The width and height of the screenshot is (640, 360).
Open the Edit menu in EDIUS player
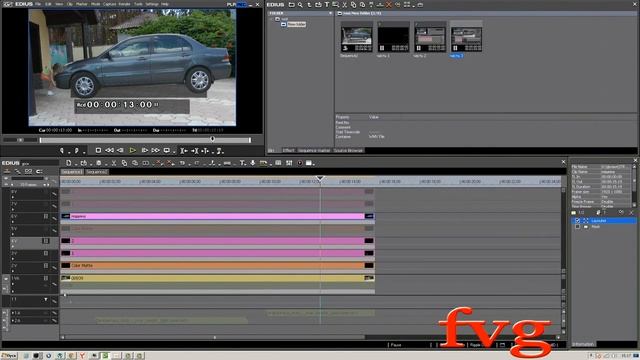[x=49, y=4]
